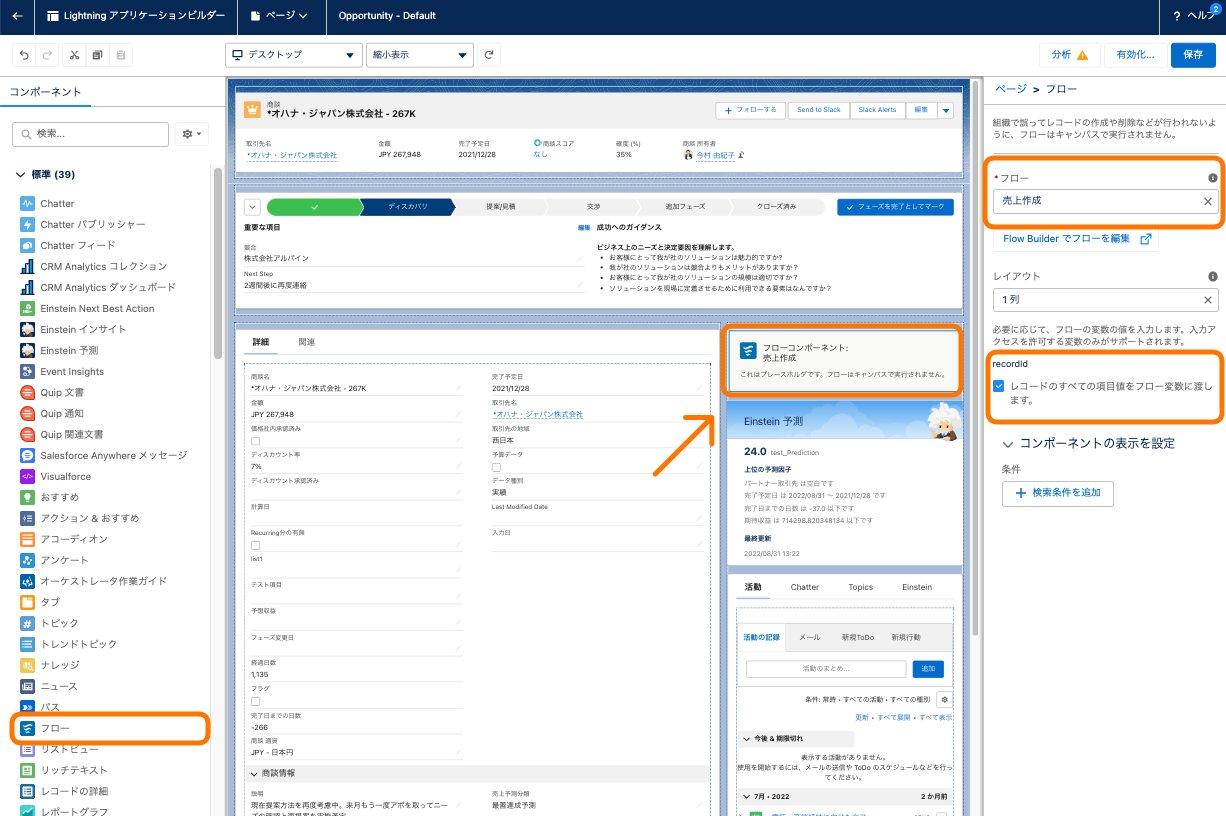1226x816 pixels.
Task: Switch to the Chatter tab in activity panel
Action: (804, 587)
